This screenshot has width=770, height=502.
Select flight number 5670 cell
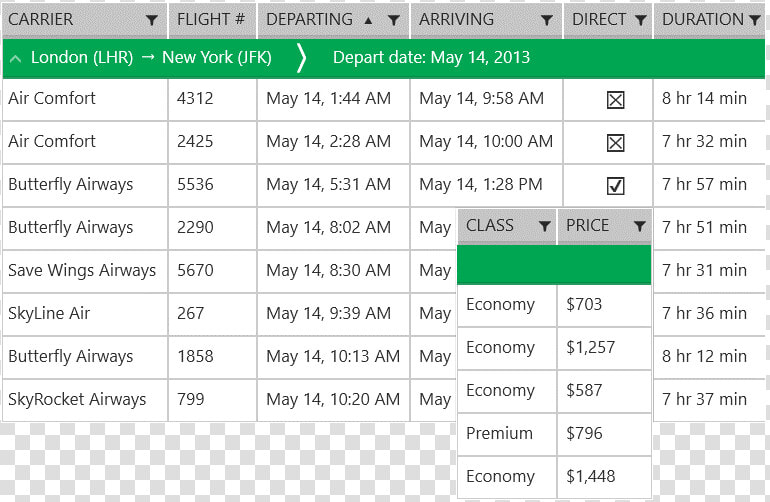coord(213,271)
